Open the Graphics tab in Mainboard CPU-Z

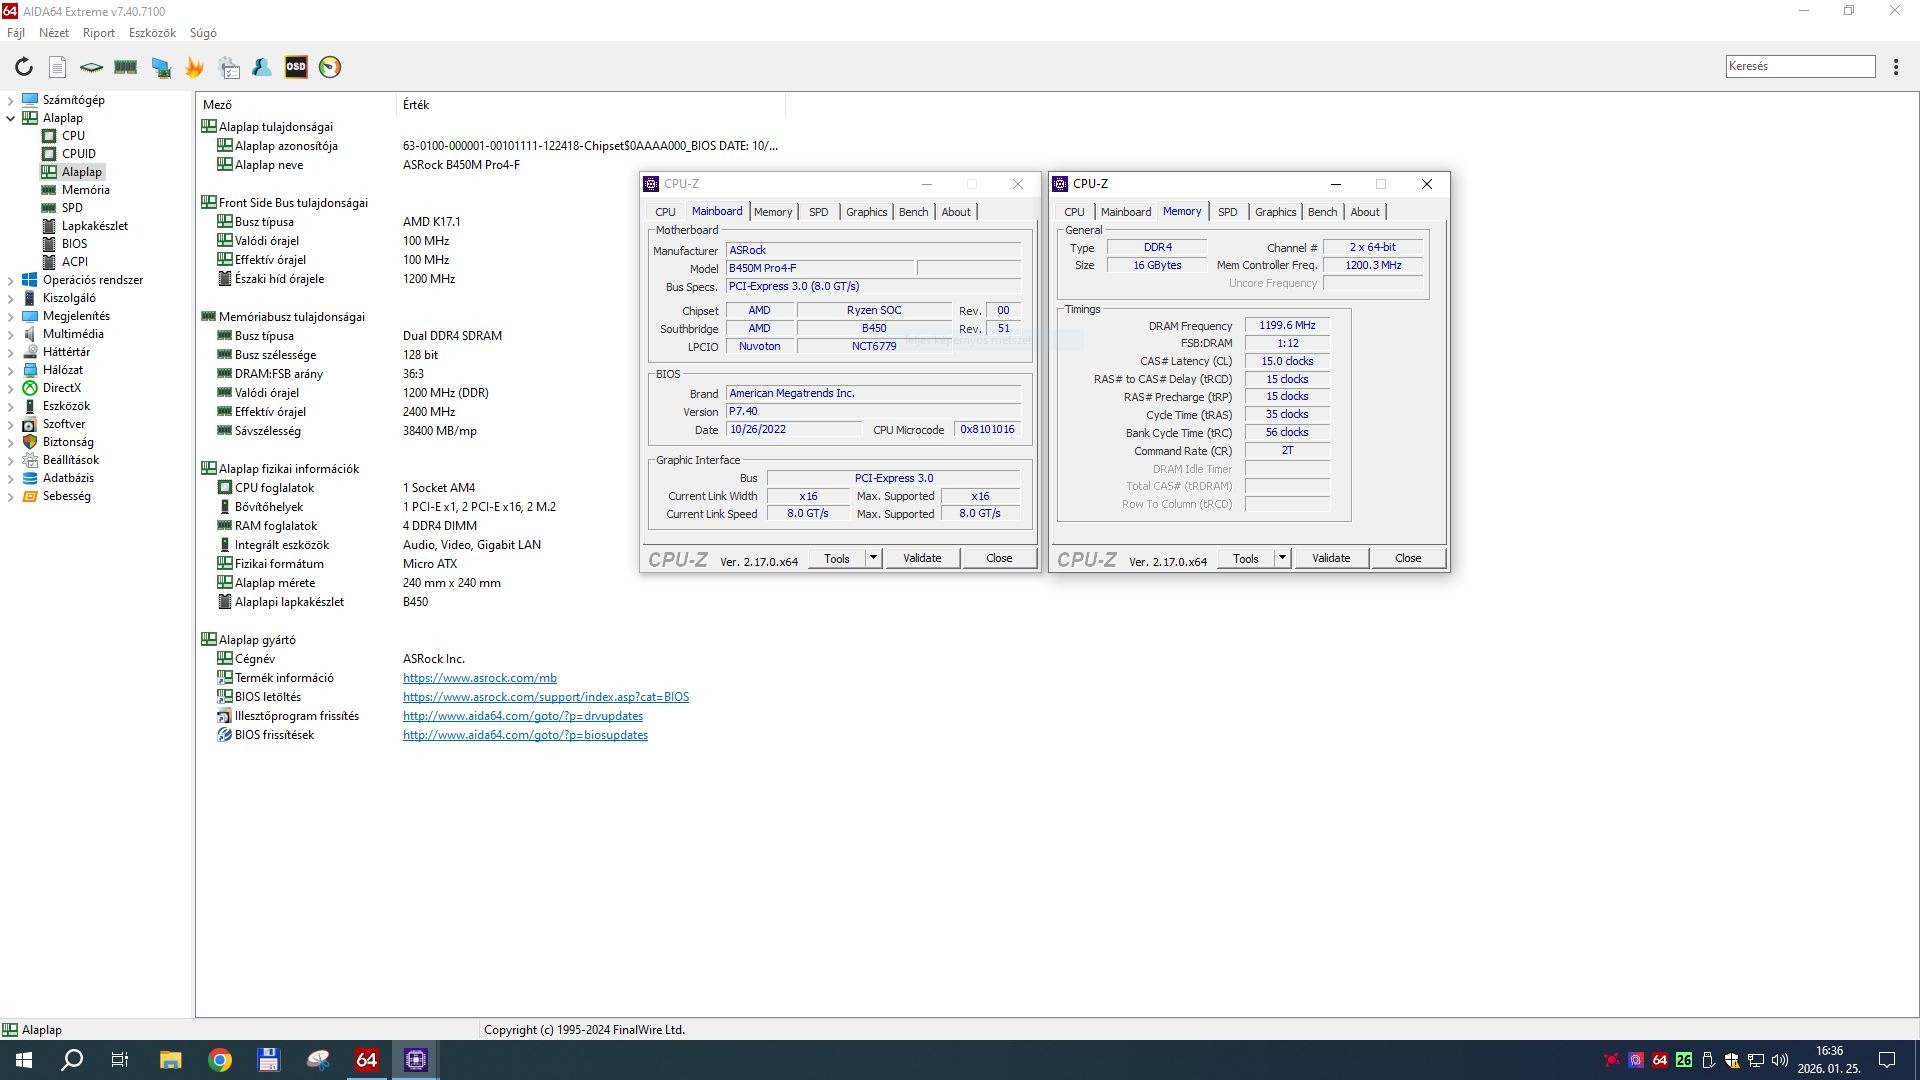(x=866, y=212)
